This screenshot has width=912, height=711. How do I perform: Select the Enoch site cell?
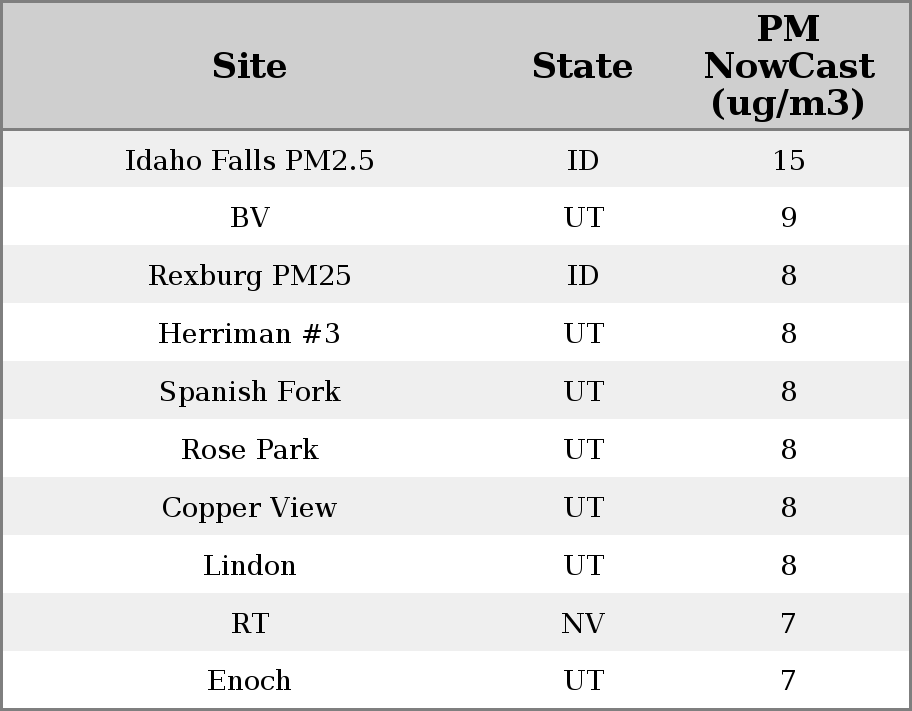point(249,681)
